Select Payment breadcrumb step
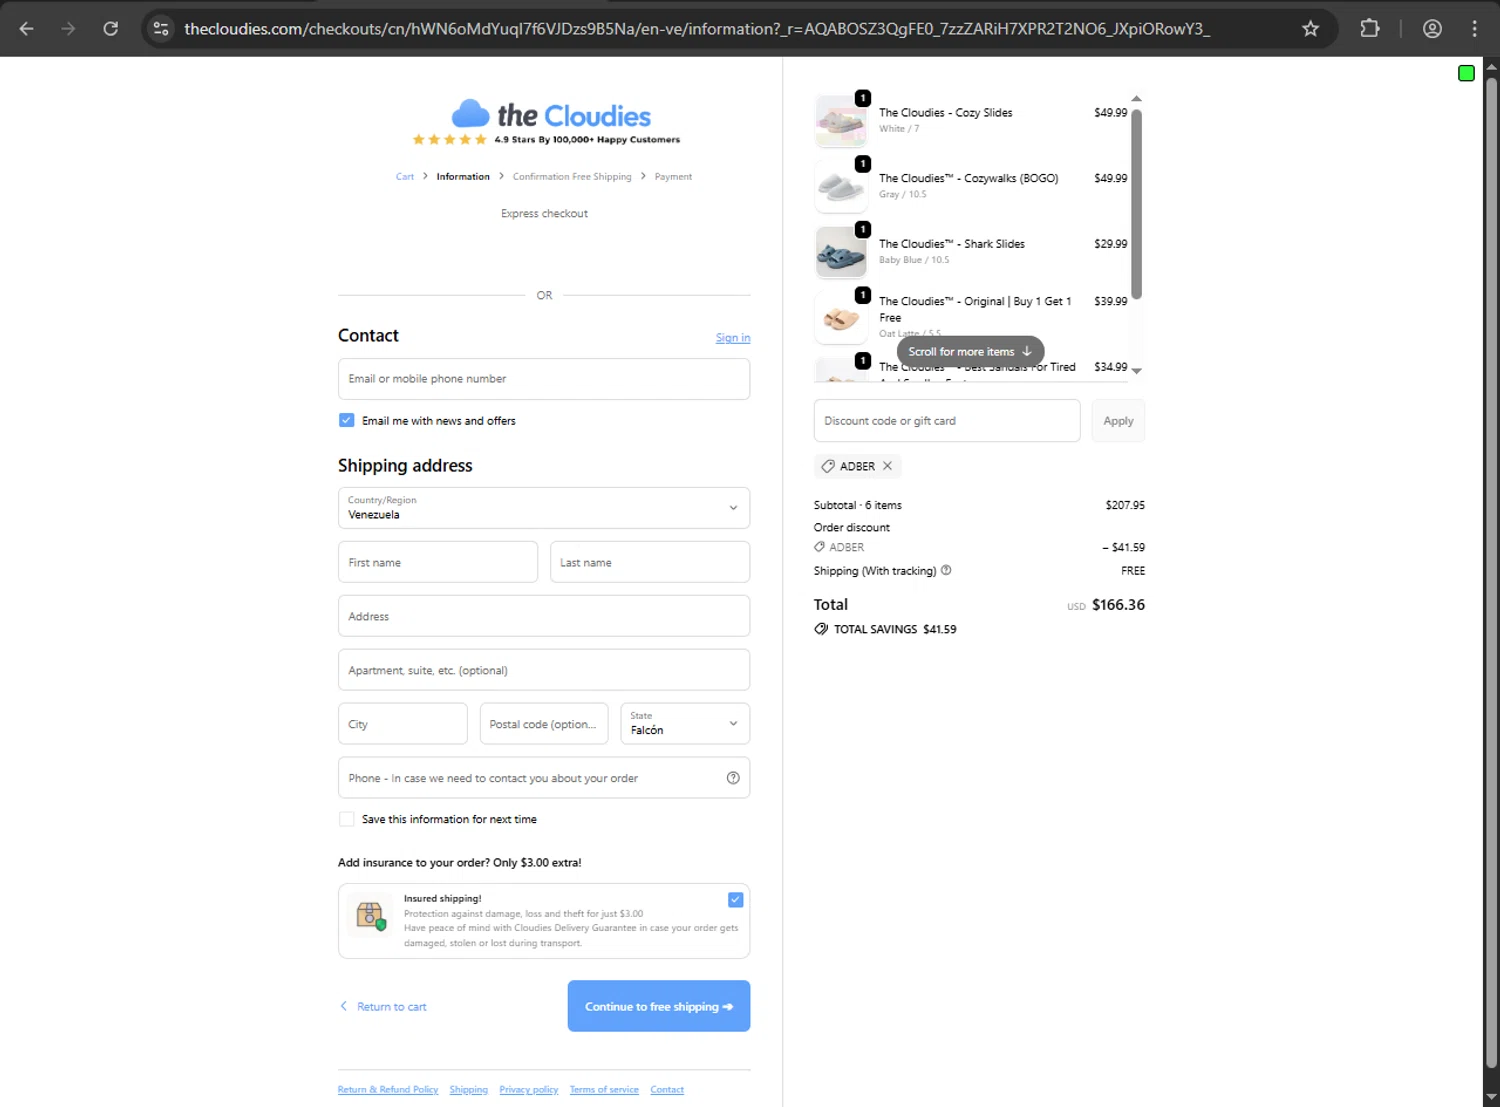1500x1107 pixels. [673, 177]
